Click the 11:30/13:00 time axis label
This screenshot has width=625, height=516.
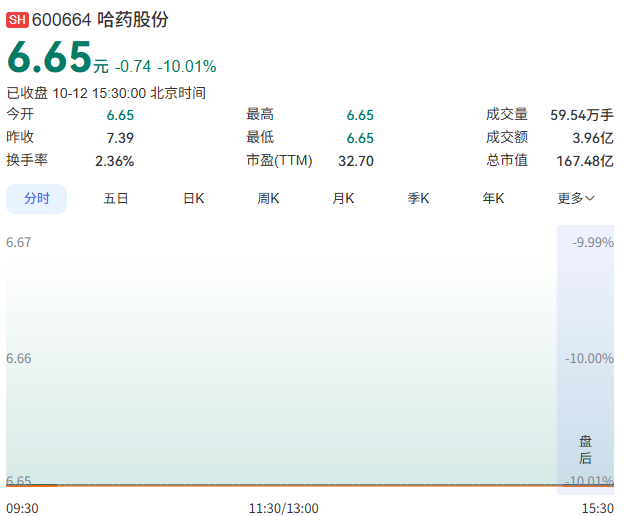pyautogui.click(x=283, y=508)
